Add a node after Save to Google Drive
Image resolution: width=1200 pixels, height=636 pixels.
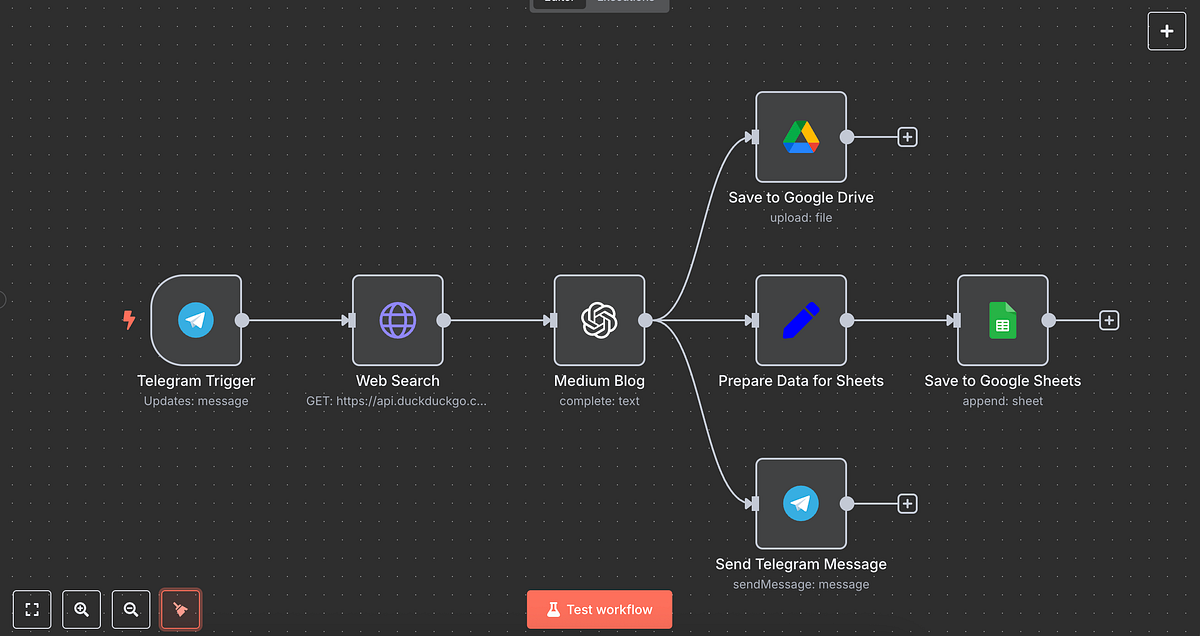point(907,136)
